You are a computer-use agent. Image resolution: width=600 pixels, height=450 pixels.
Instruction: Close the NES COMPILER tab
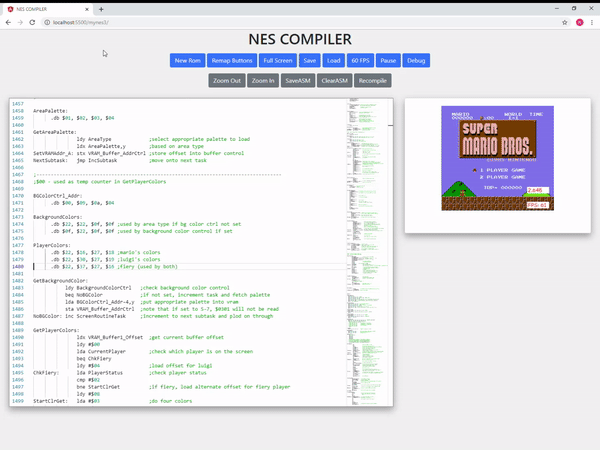[x=87, y=9]
